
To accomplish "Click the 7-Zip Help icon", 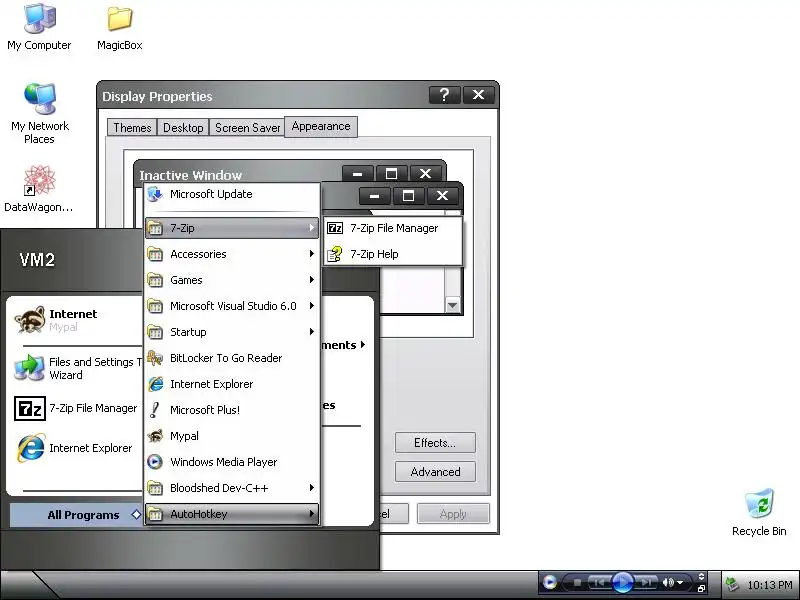I will pos(335,254).
